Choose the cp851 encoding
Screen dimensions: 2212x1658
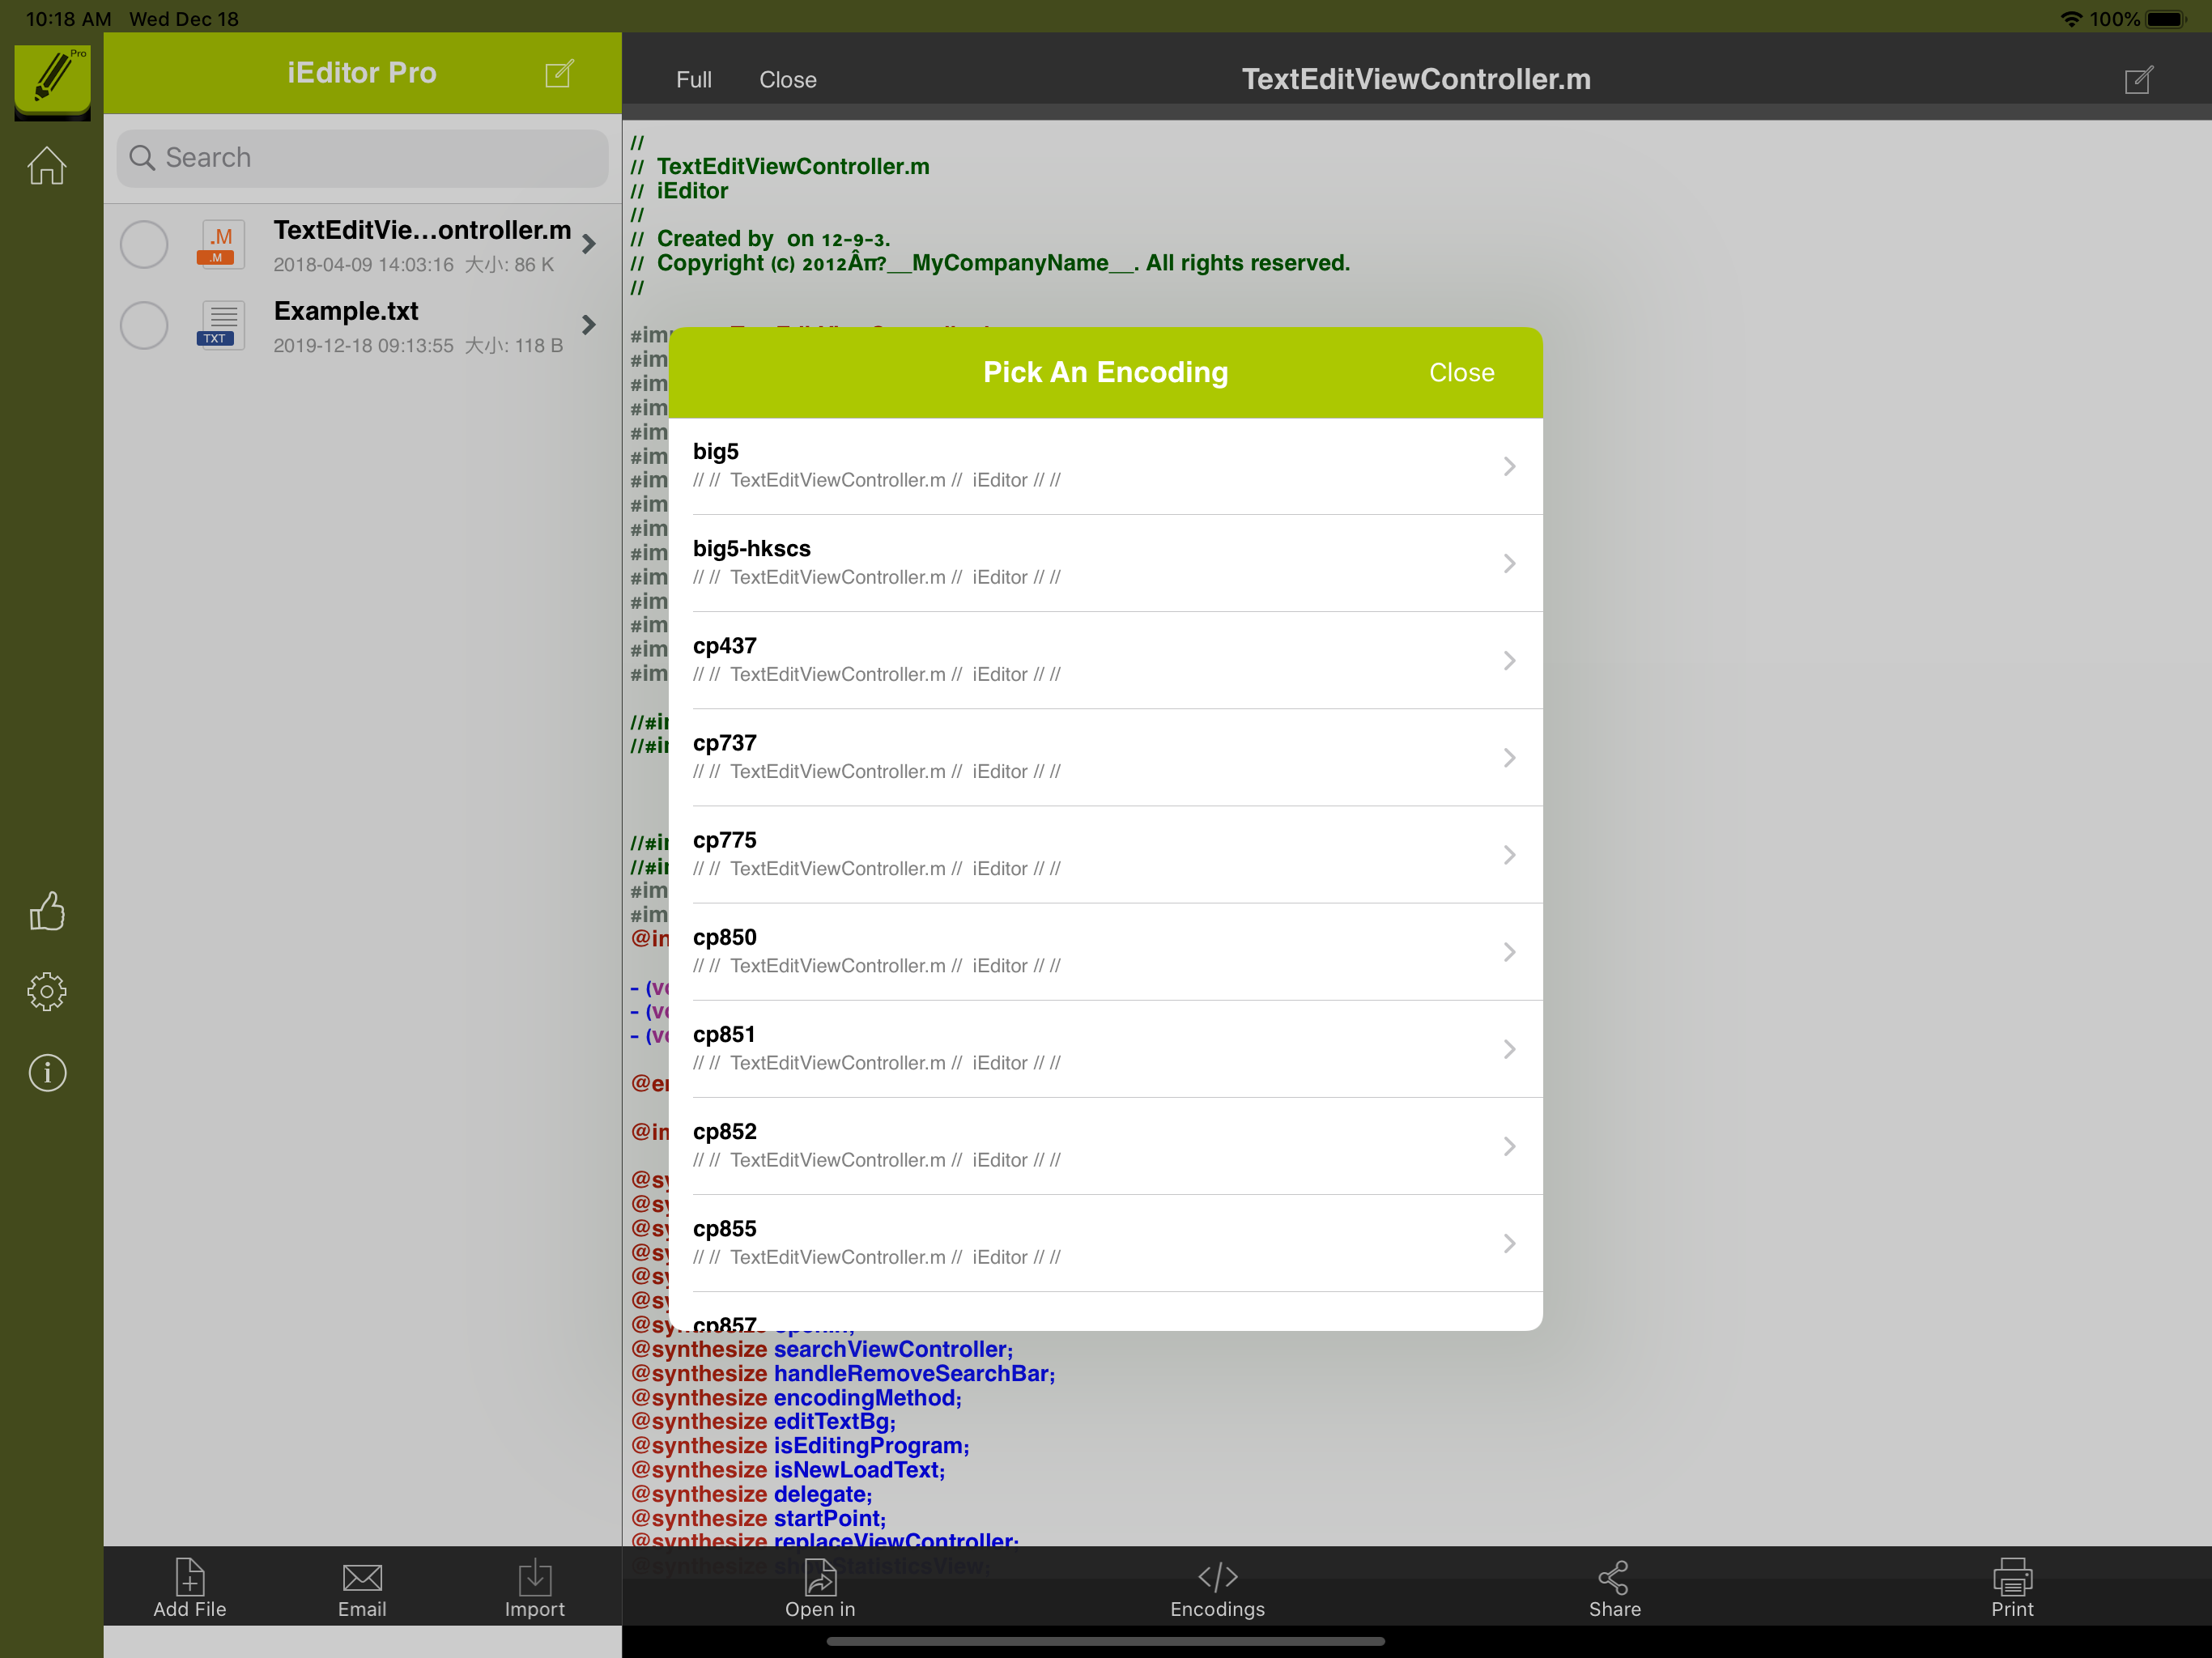(x=1105, y=1048)
